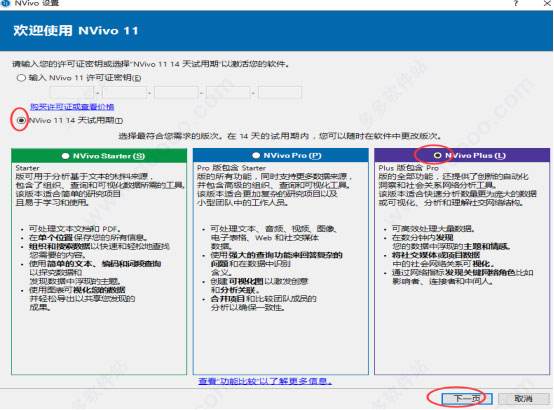Click the Starter bullet 使用图表可视化您的数据
554x410 pixels.
(82, 299)
